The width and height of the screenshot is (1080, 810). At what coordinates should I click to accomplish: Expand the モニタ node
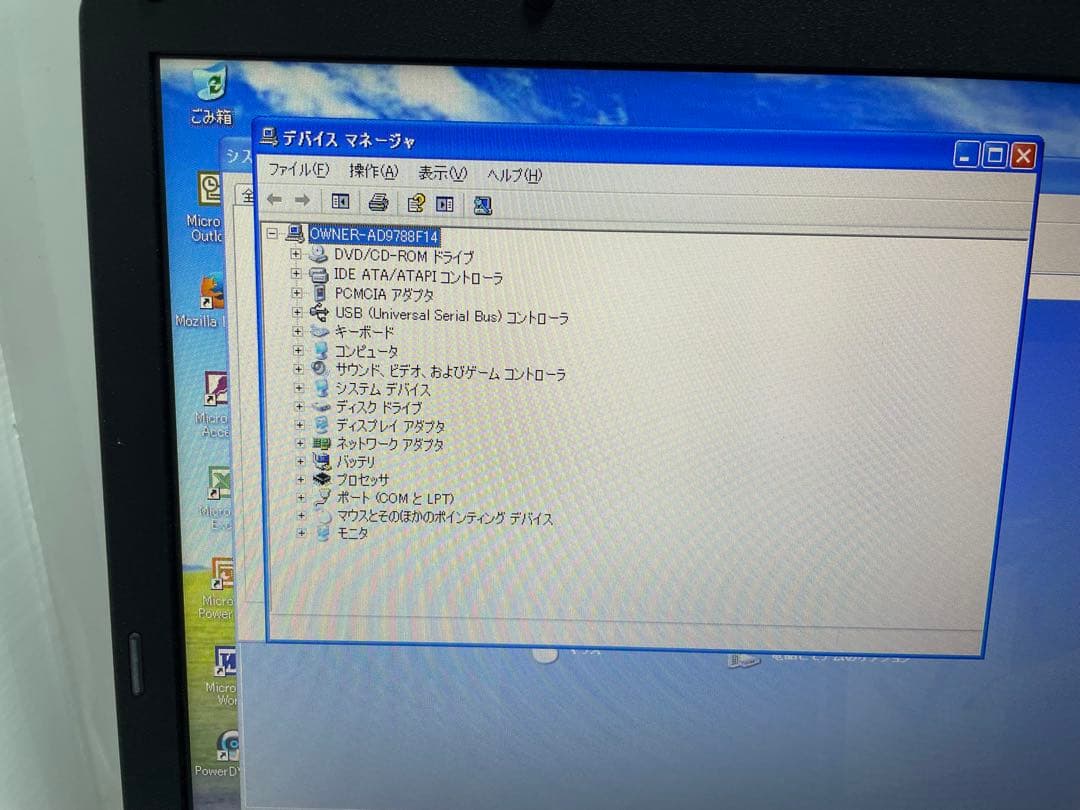[302, 532]
